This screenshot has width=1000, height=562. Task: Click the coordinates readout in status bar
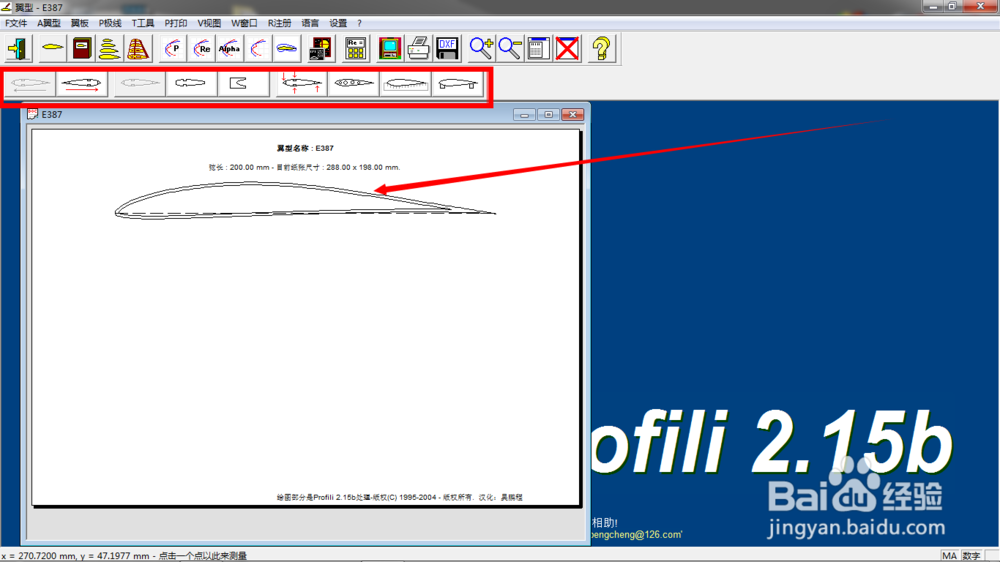[x=124, y=556]
